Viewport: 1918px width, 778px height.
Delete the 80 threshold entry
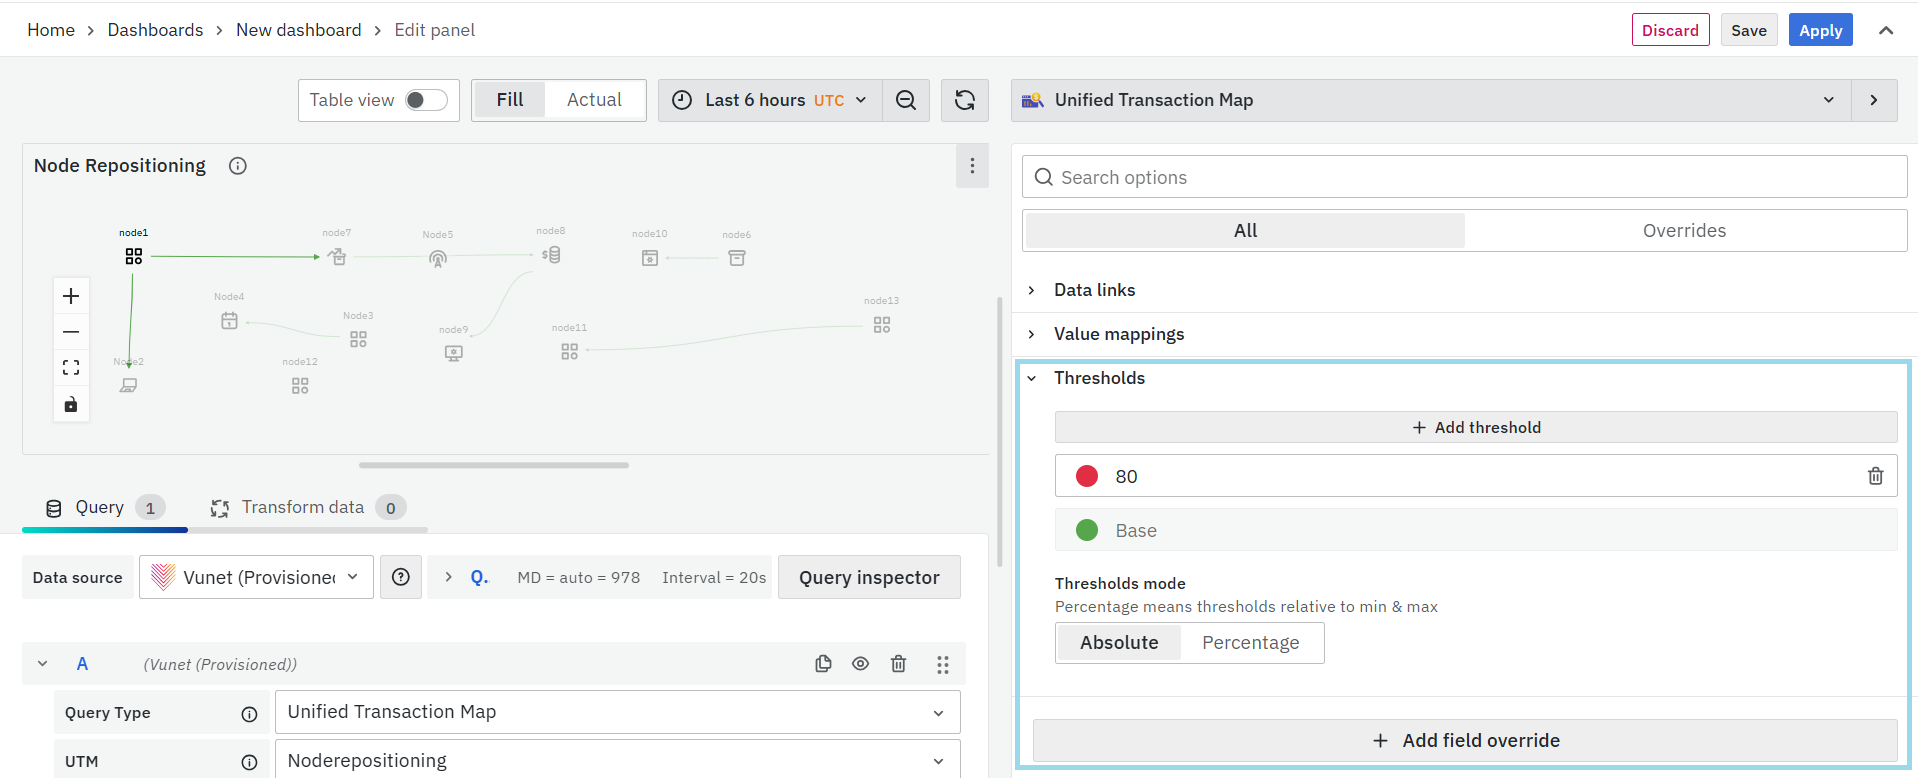pyautogui.click(x=1875, y=476)
